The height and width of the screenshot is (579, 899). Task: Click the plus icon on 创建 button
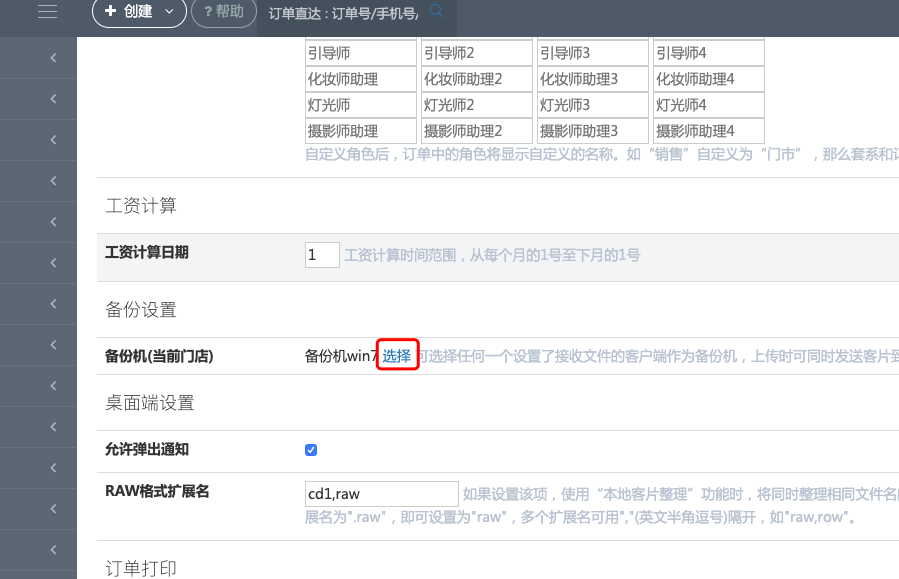coord(110,12)
